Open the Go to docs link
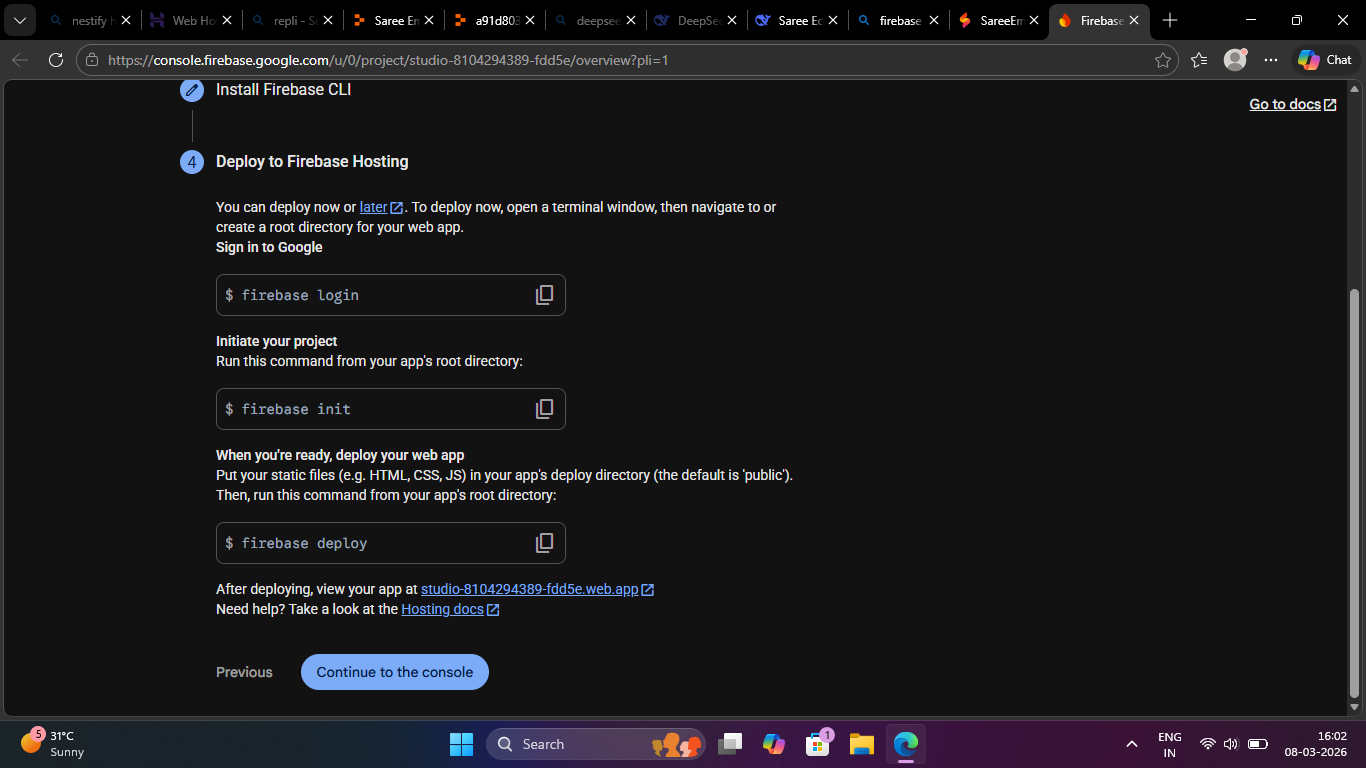 1292,104
